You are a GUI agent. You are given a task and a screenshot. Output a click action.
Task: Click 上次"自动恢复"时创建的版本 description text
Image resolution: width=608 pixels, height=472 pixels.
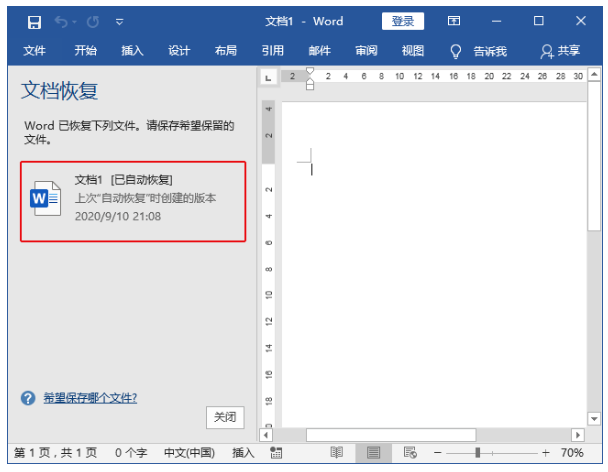click(x=145, y=198)
